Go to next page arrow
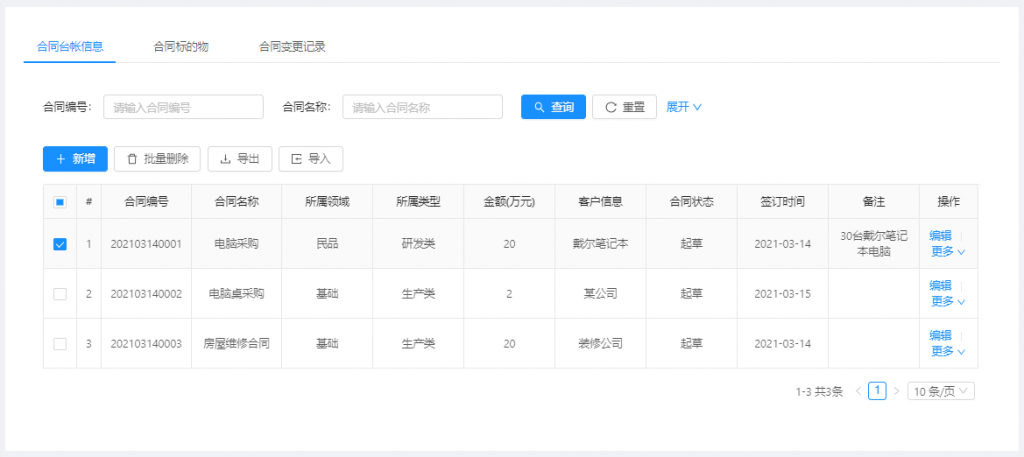Image resolution: width=1024 pixels, height=457 pixels. pos(896,391)
